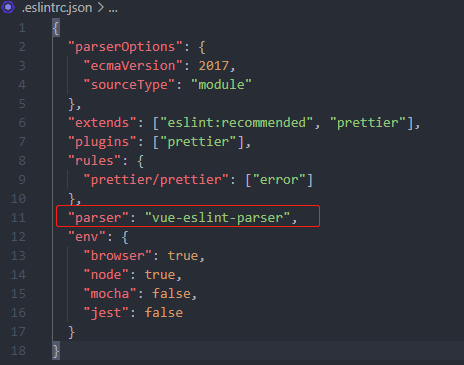Click the "prettier/prettier" rule key
Screen dimensions: 464x365
tap(156, 180)
